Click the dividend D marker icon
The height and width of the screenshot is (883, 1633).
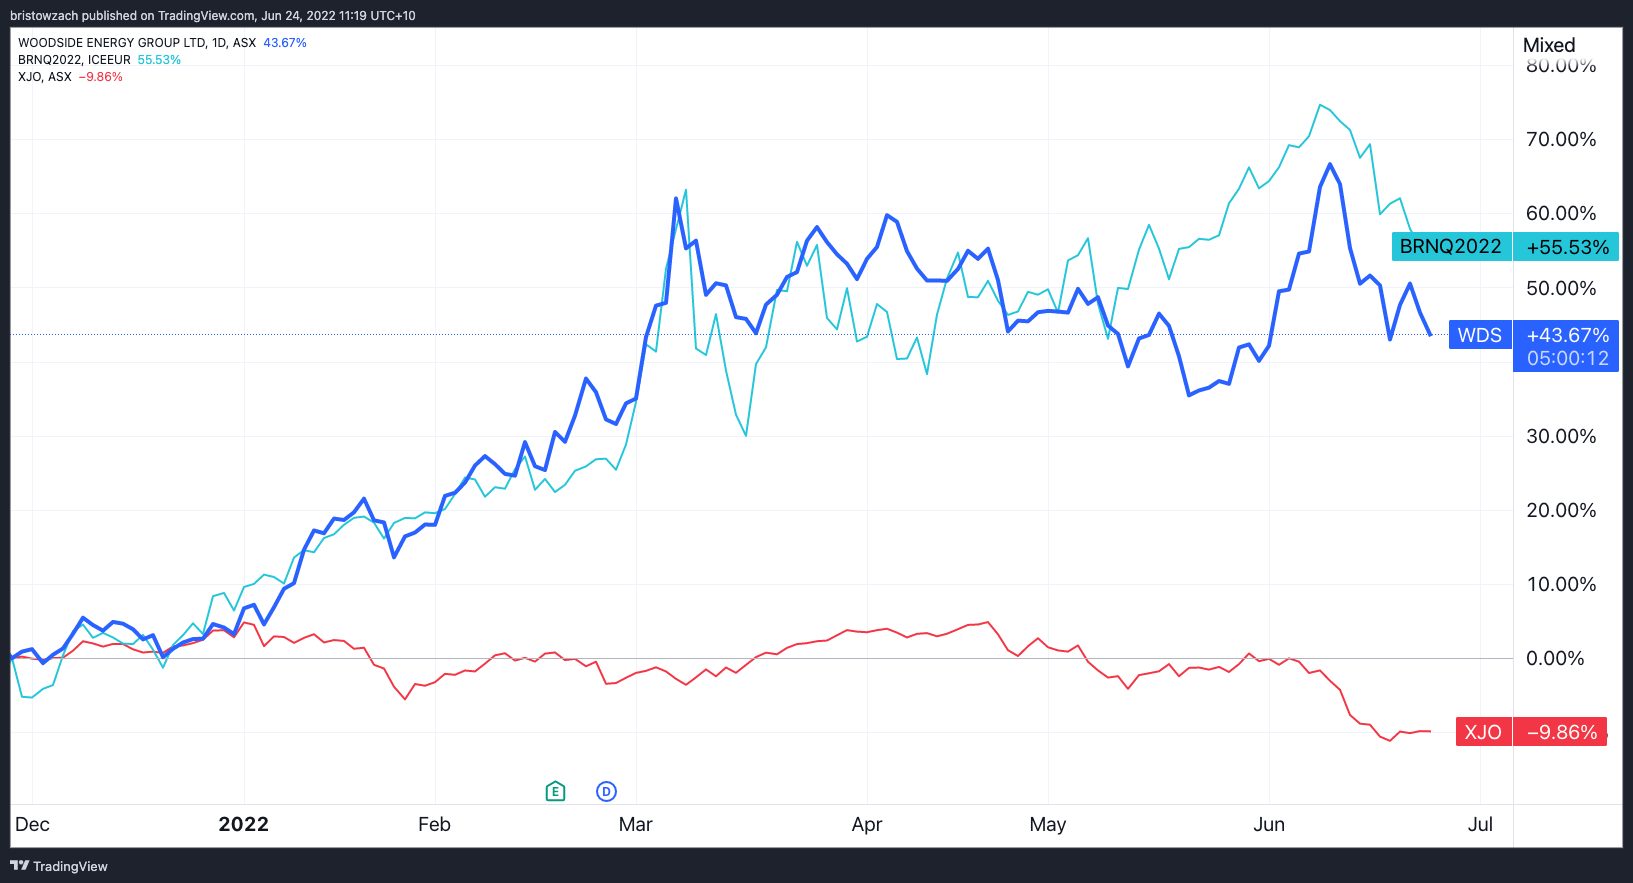tap(606, 792)
